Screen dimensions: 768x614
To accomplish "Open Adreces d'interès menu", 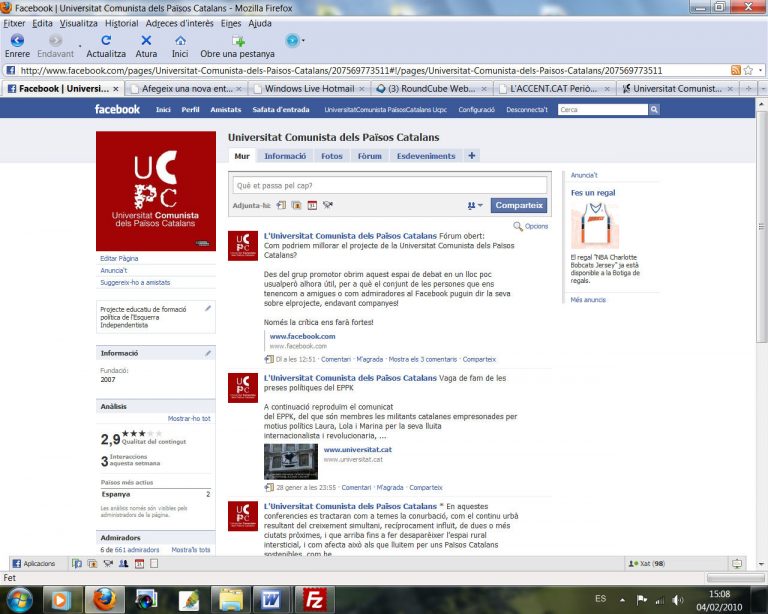I will pyautogui.click(x=179, y=23).
